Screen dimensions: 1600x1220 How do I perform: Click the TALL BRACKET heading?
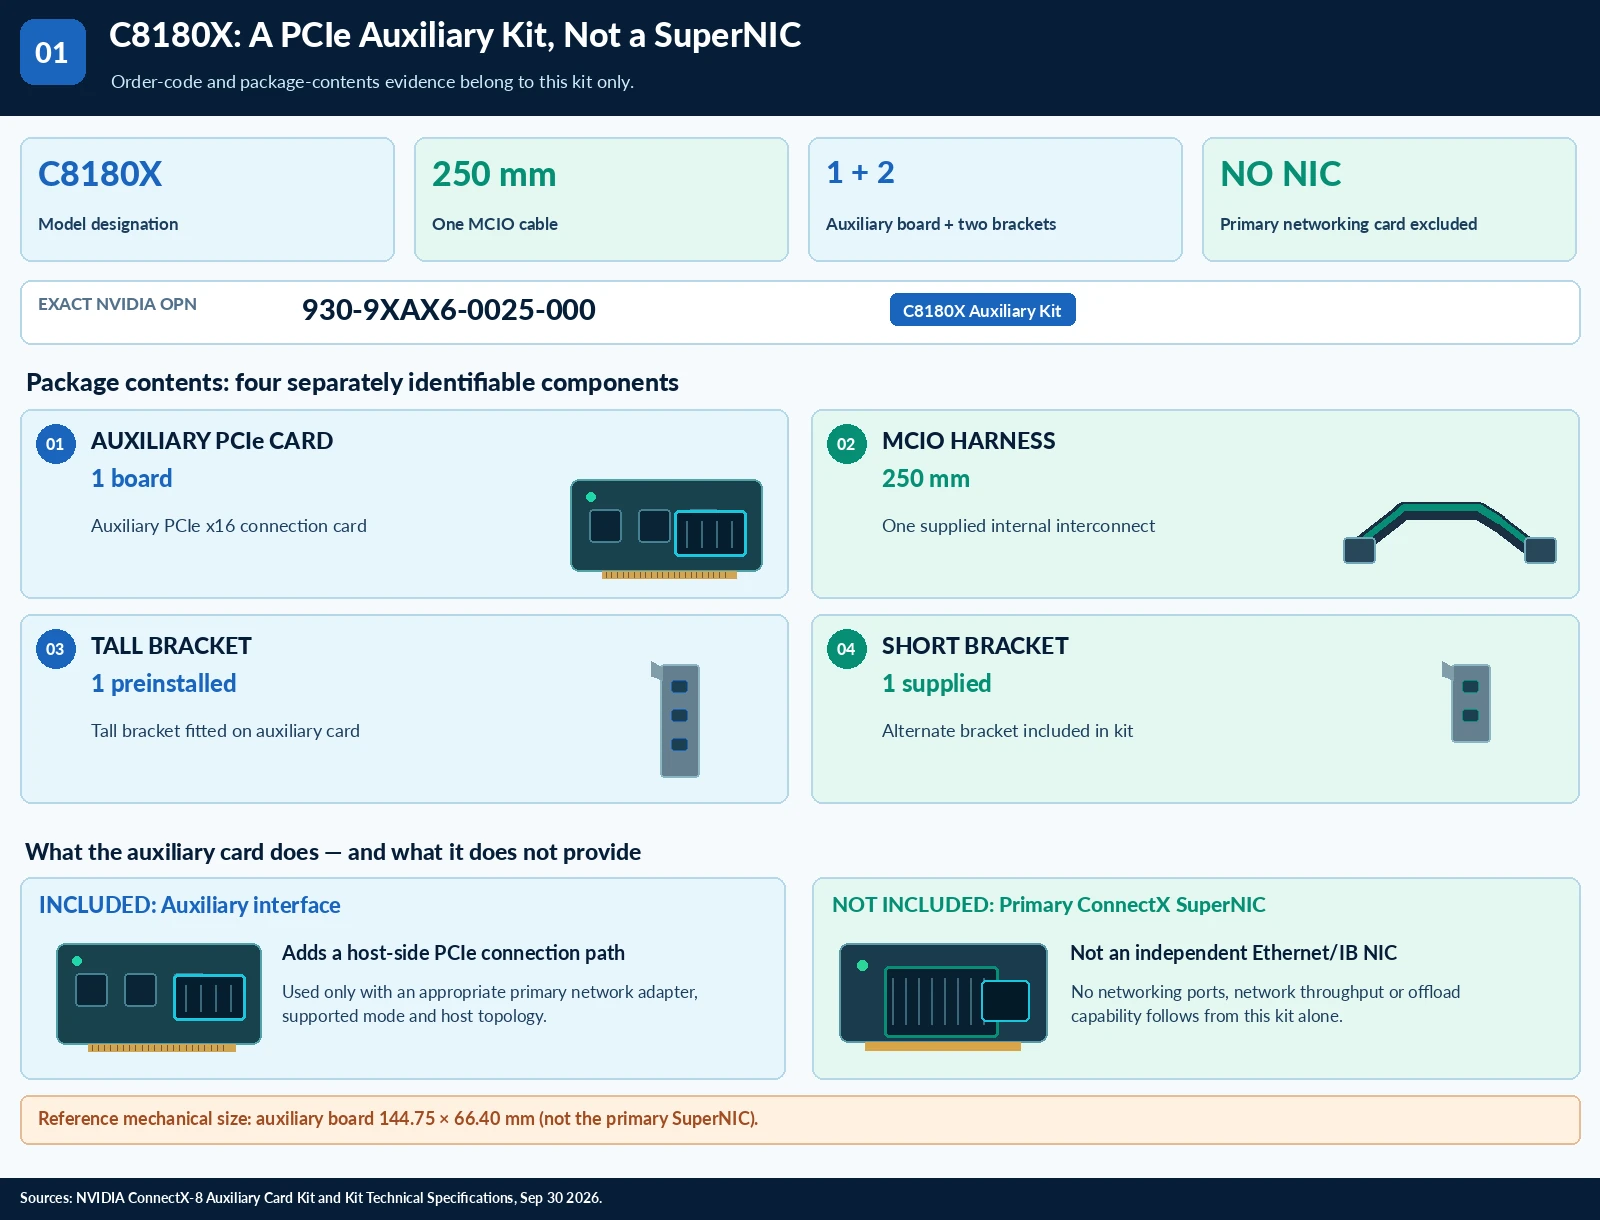point(171,646)
